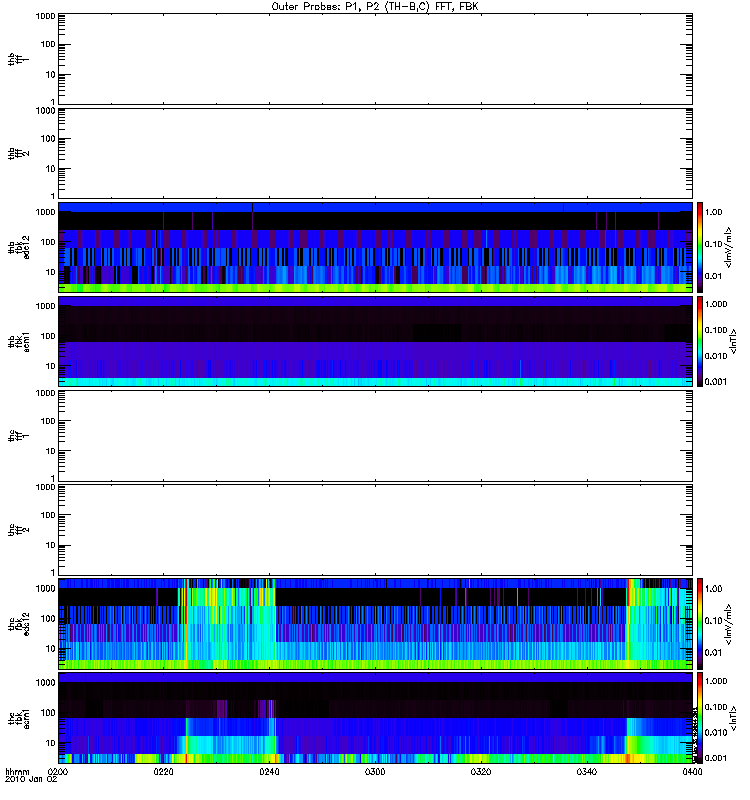The height and width of the screenshot is (800, 750).
Task: Select the 0320 time axis label
Action: point(481,772)
